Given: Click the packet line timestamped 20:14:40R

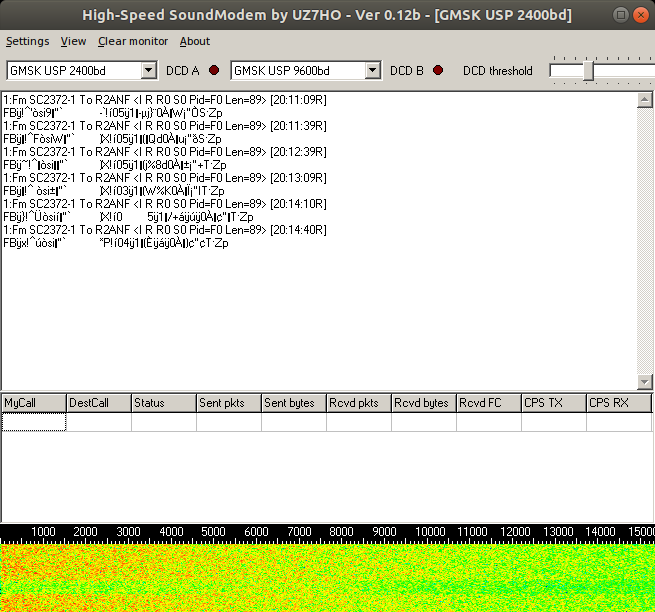Looking at the screenshot, I should pyautogui.click(x=165, y=230).
